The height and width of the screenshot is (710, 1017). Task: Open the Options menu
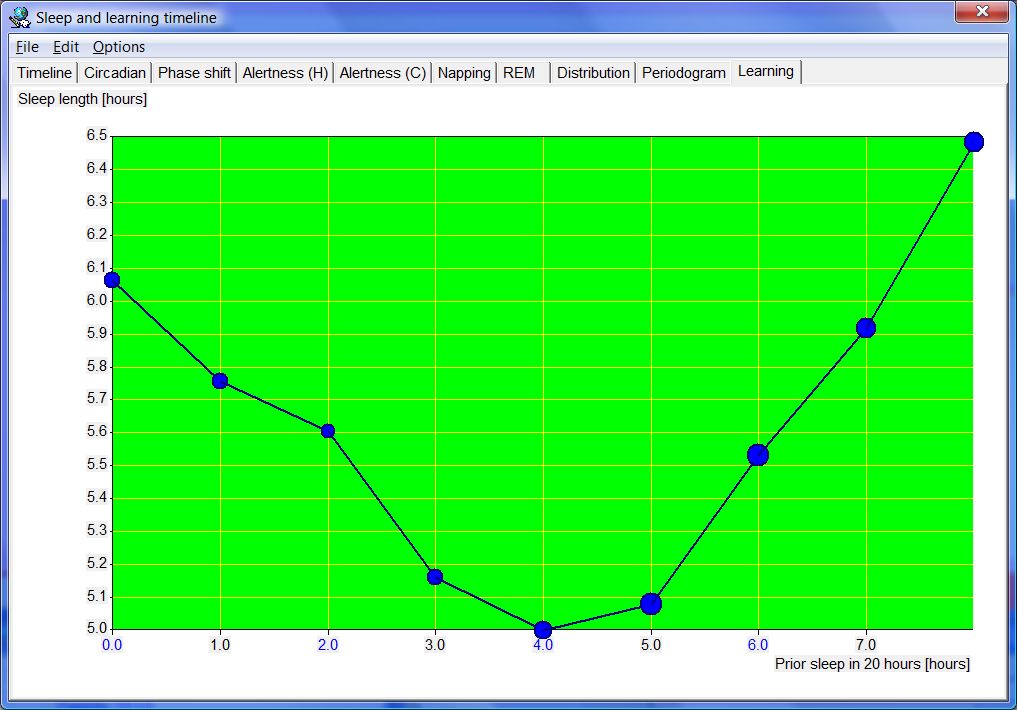click(119, 47)
